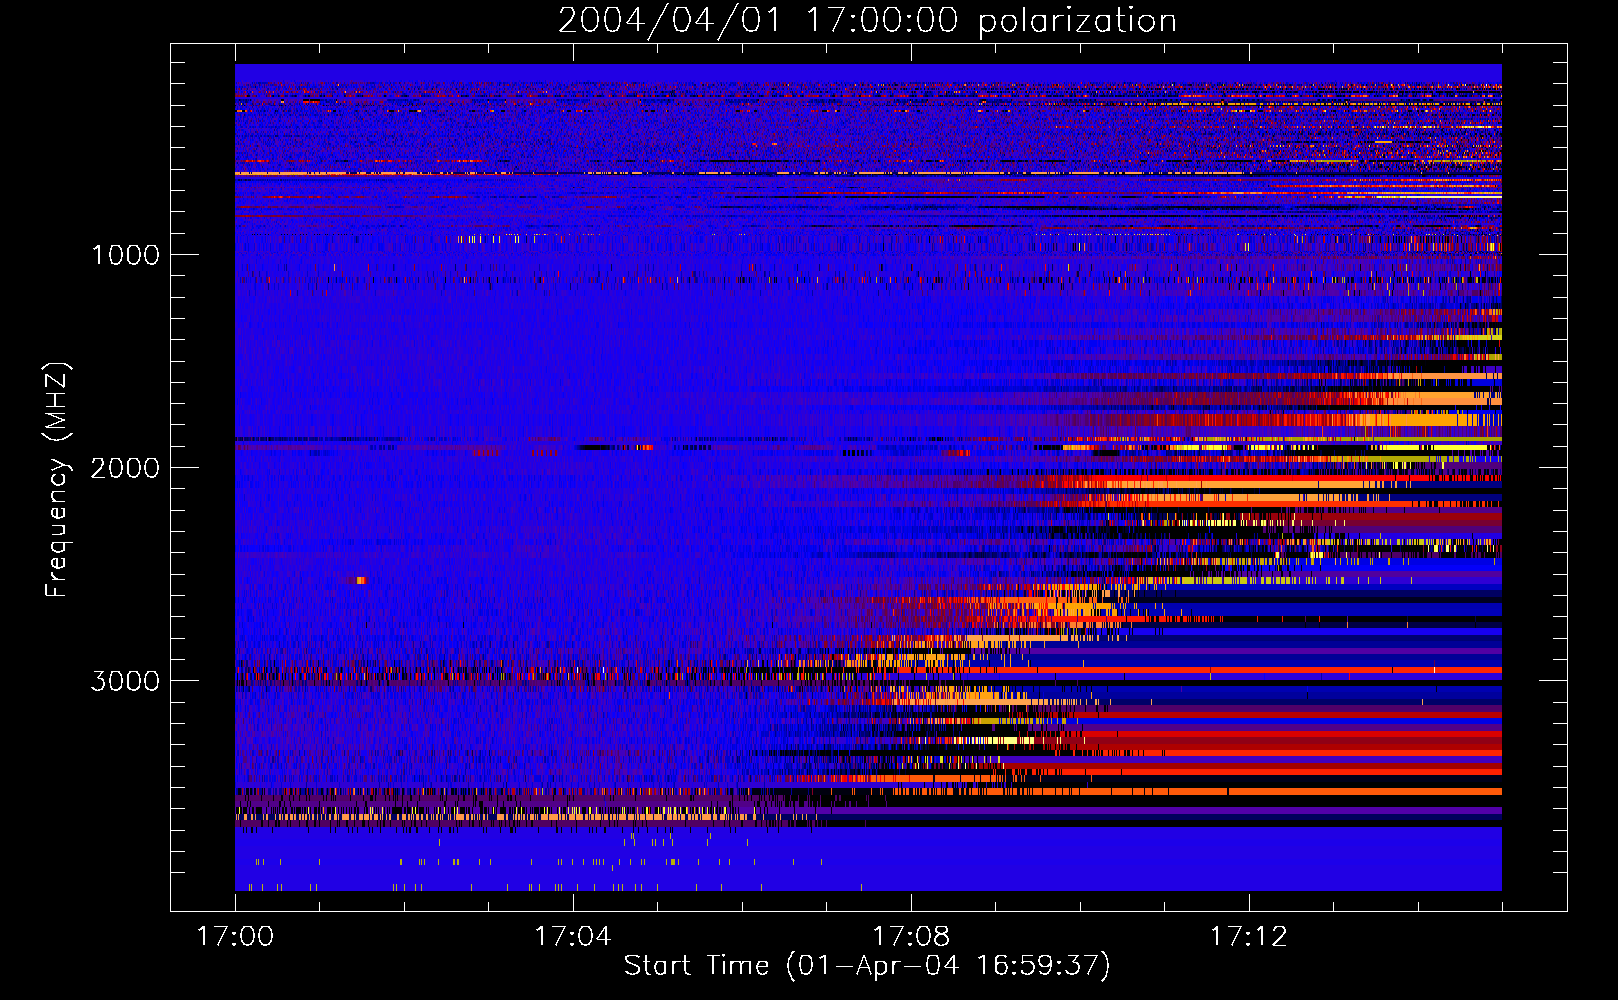Click the '17:12' time tick label

[1248, 937]
